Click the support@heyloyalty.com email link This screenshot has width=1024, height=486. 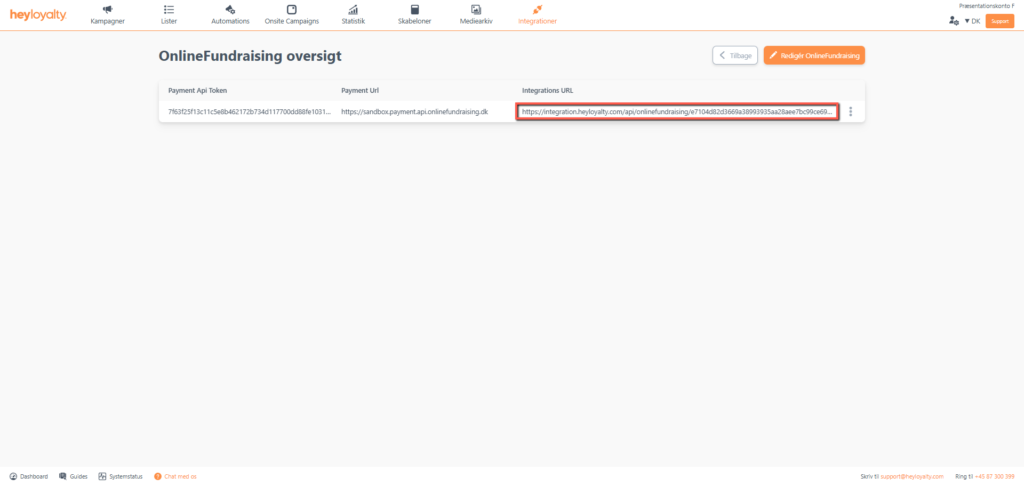(911, 476)
